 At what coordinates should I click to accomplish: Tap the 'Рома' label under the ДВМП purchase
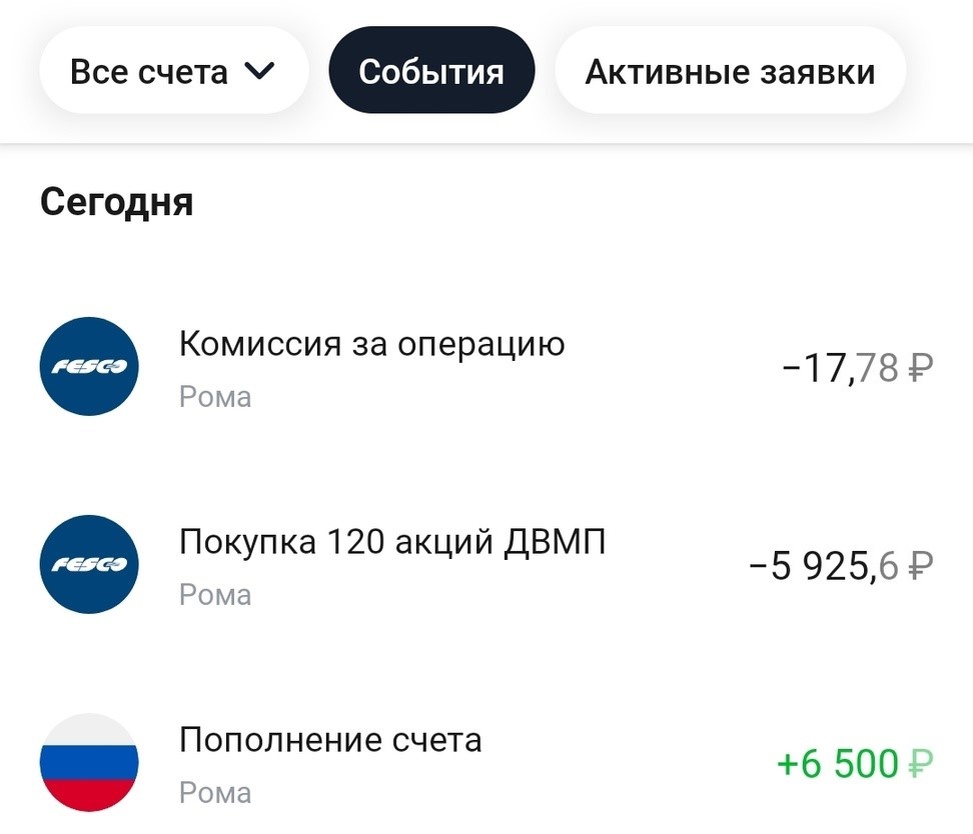point(215,595)
